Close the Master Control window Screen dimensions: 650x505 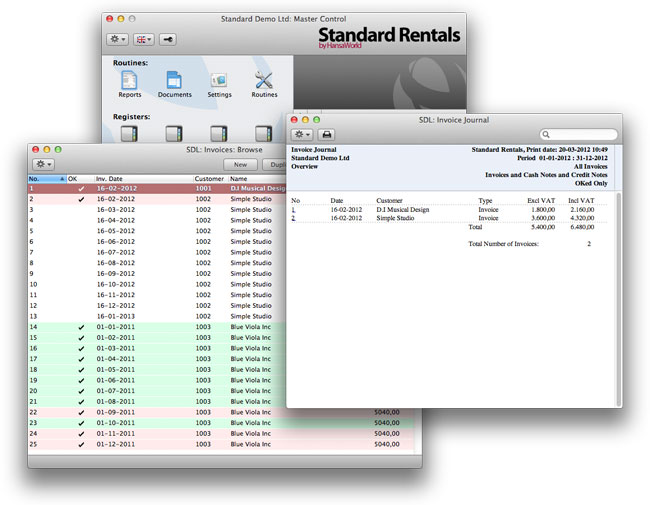point(109,19)
